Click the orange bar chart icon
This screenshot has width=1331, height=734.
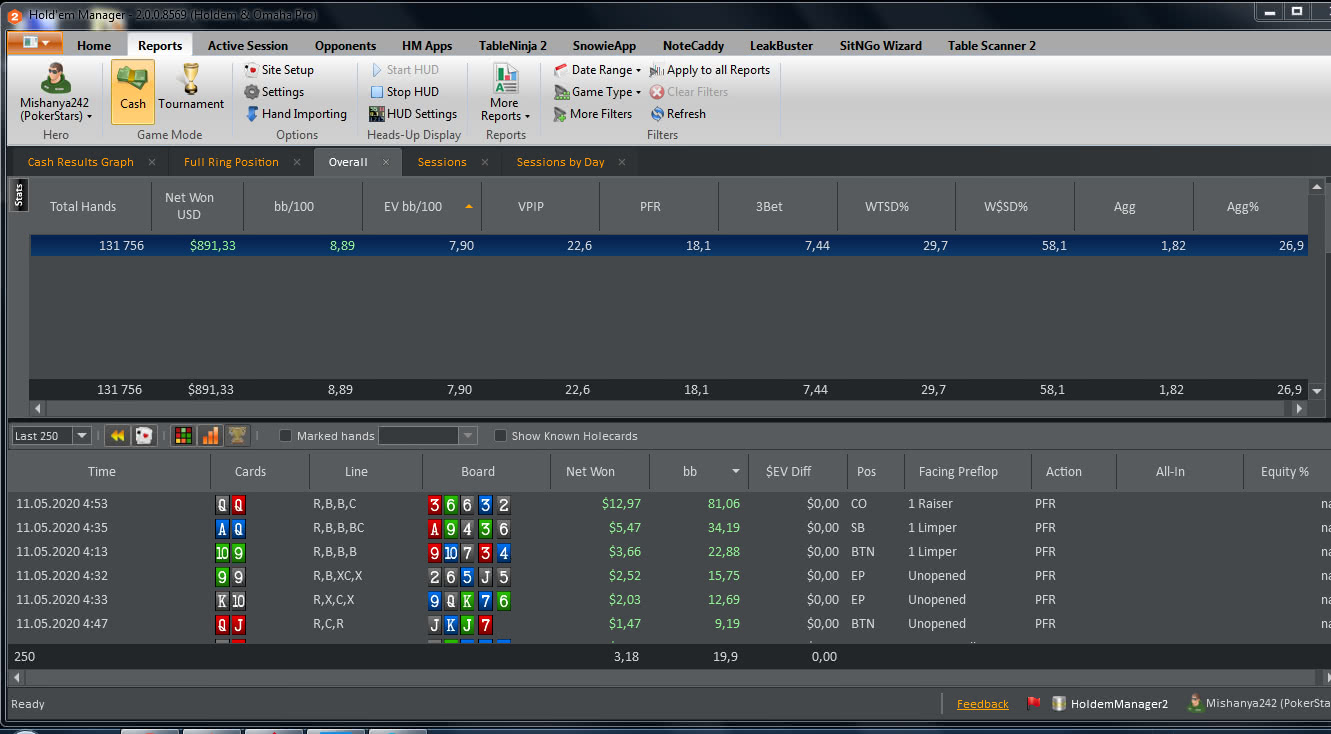tap(210, 436)
